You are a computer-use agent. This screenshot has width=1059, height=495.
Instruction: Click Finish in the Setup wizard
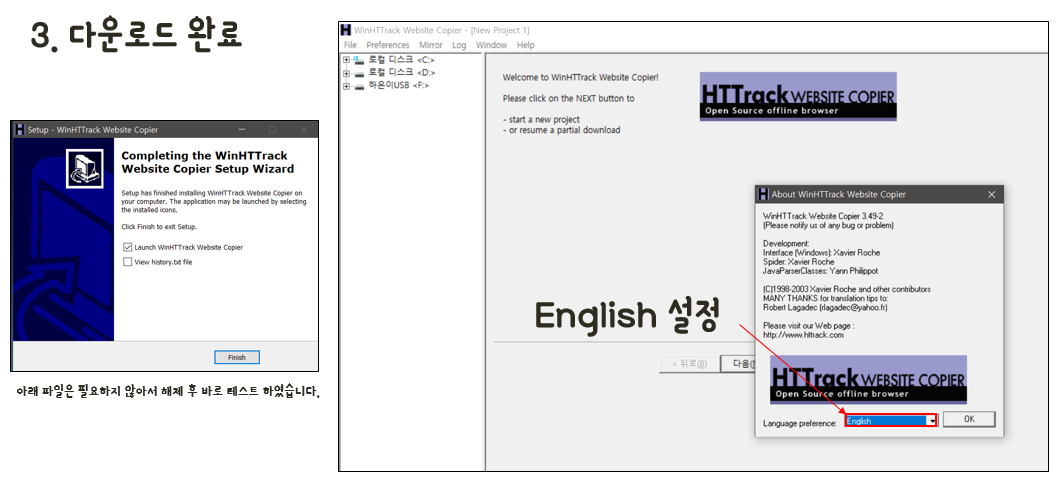(236, 357)
